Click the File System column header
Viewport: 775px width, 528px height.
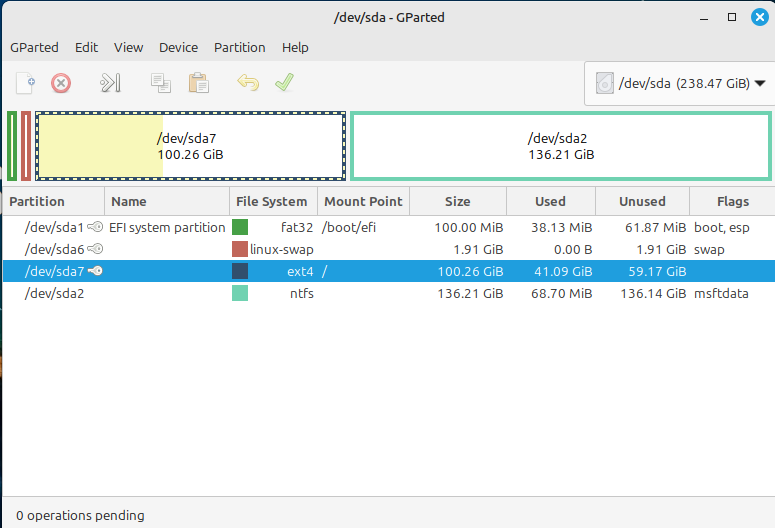point(273,201)
